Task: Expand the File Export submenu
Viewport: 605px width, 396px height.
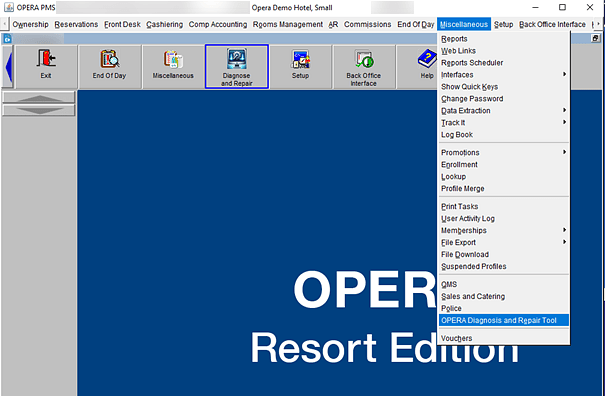Action: tap(504, 242)
